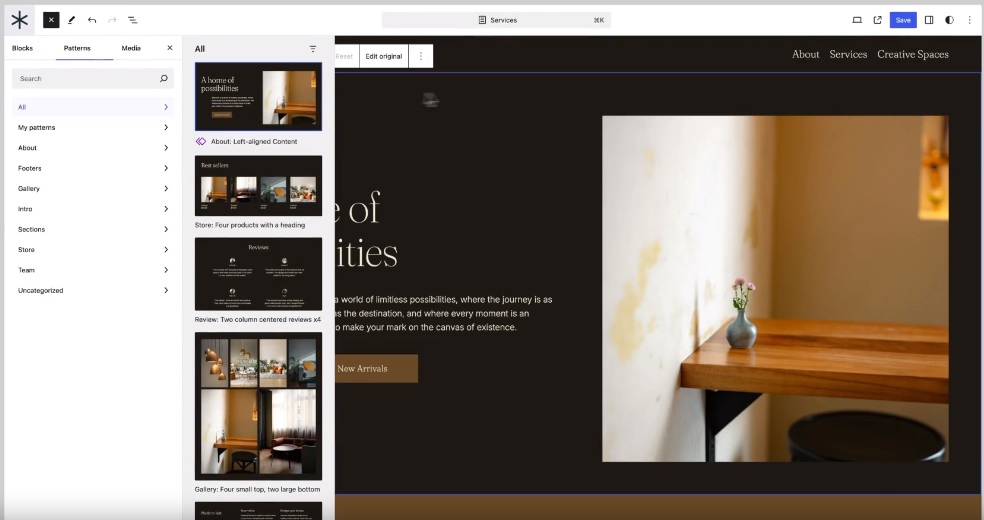Open the Styles half-circle icon
The width and height of the screenshot is (984, 520).
coord(949,20)
